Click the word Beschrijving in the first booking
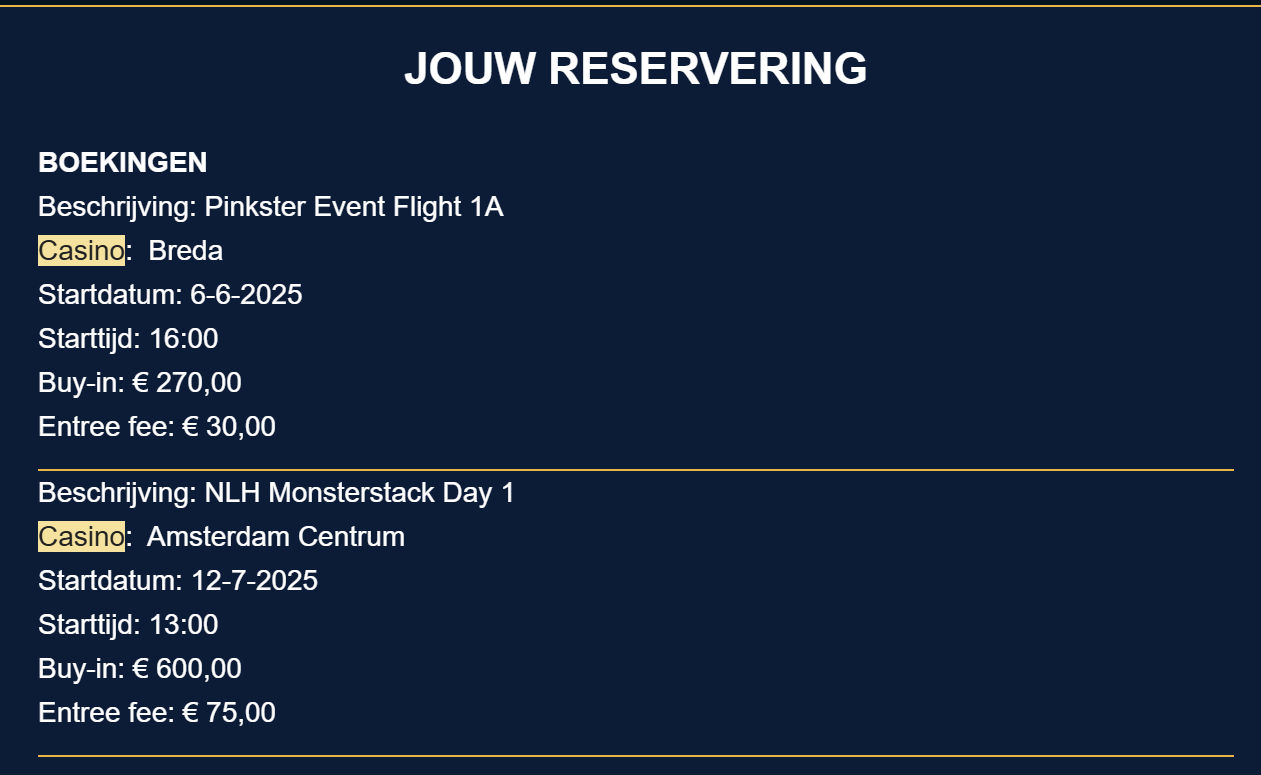 [116, 207]
